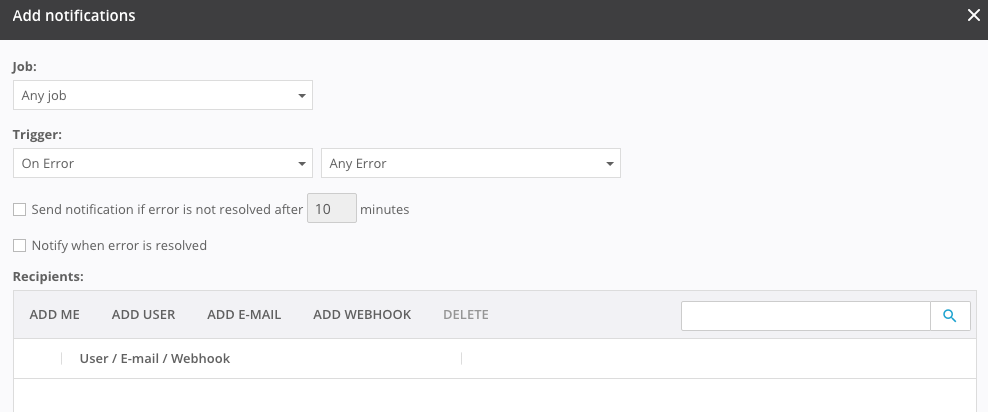Choose ADD USER in recipients toolbar
The height and width of the screenshot is (412, 988).
(x=143, y=315)
